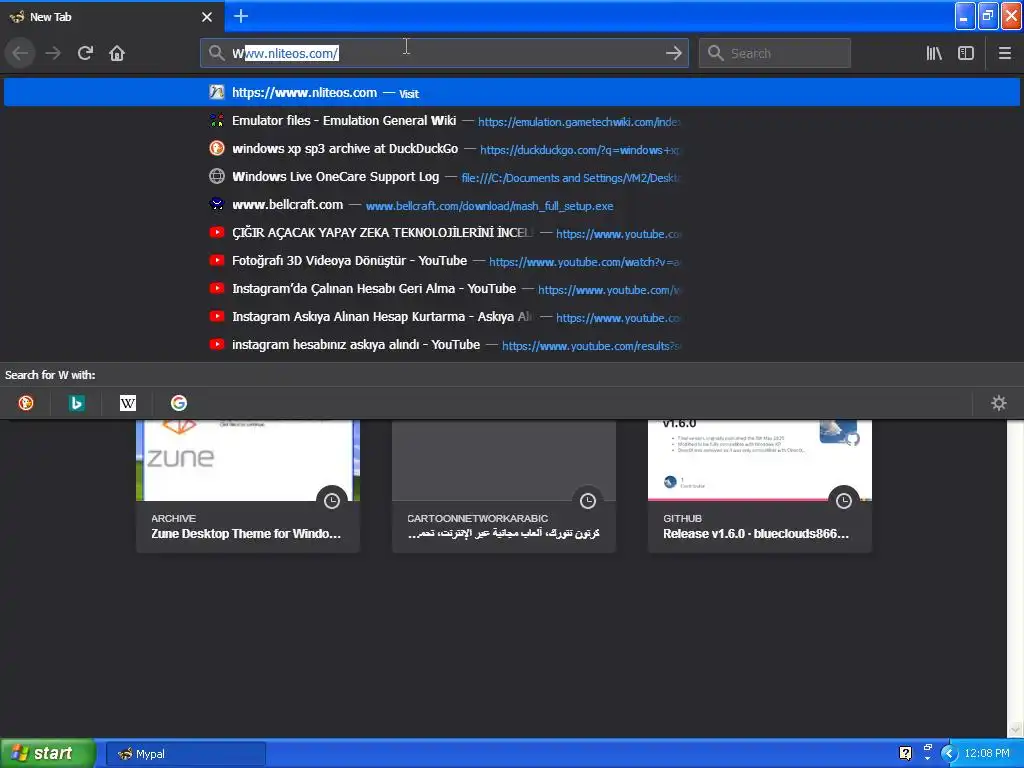Open the hamburger application menu
1024x768 pixels.
pyautogui.click(x=1004, y=54)
